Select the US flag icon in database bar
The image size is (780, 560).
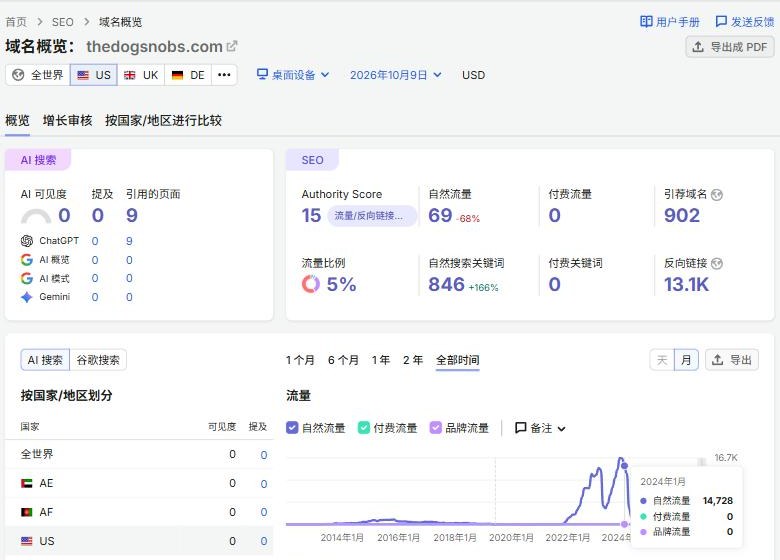(x=83, y=75)
